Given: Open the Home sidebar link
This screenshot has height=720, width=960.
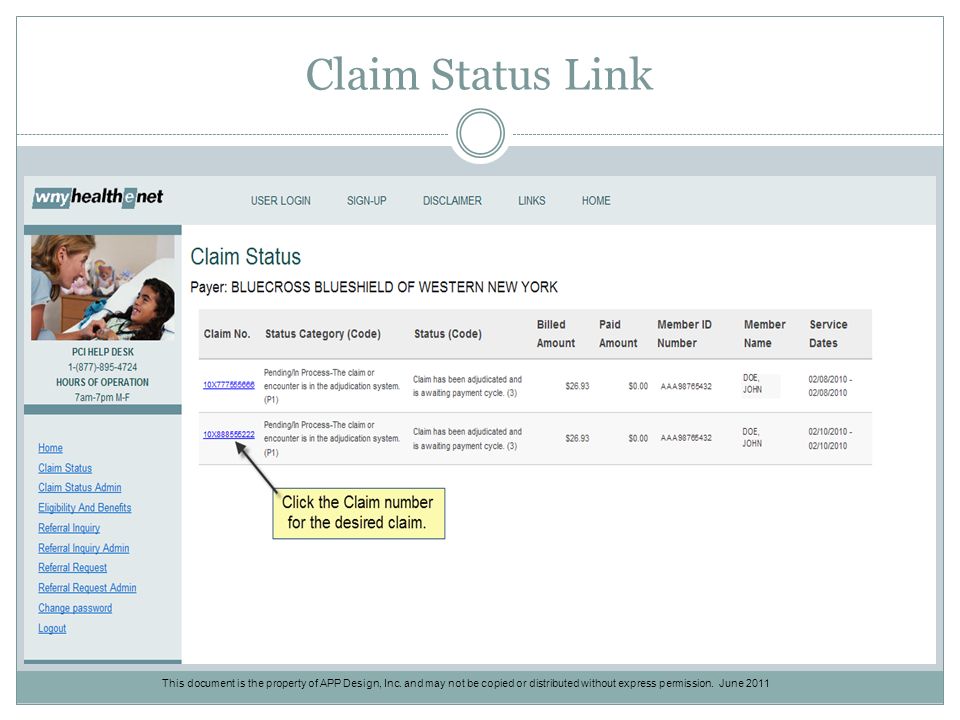Looking at the screenshot, I should [50, 448].
